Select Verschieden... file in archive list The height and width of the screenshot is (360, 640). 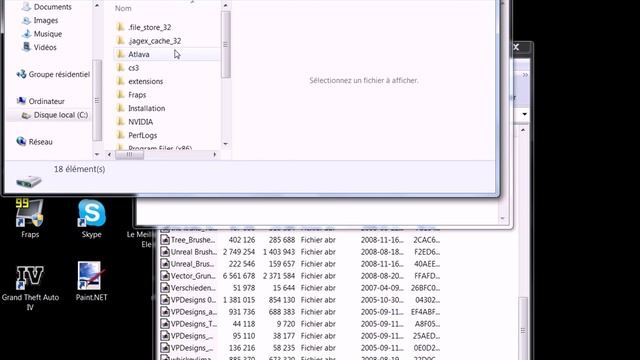tap(188, 288)
